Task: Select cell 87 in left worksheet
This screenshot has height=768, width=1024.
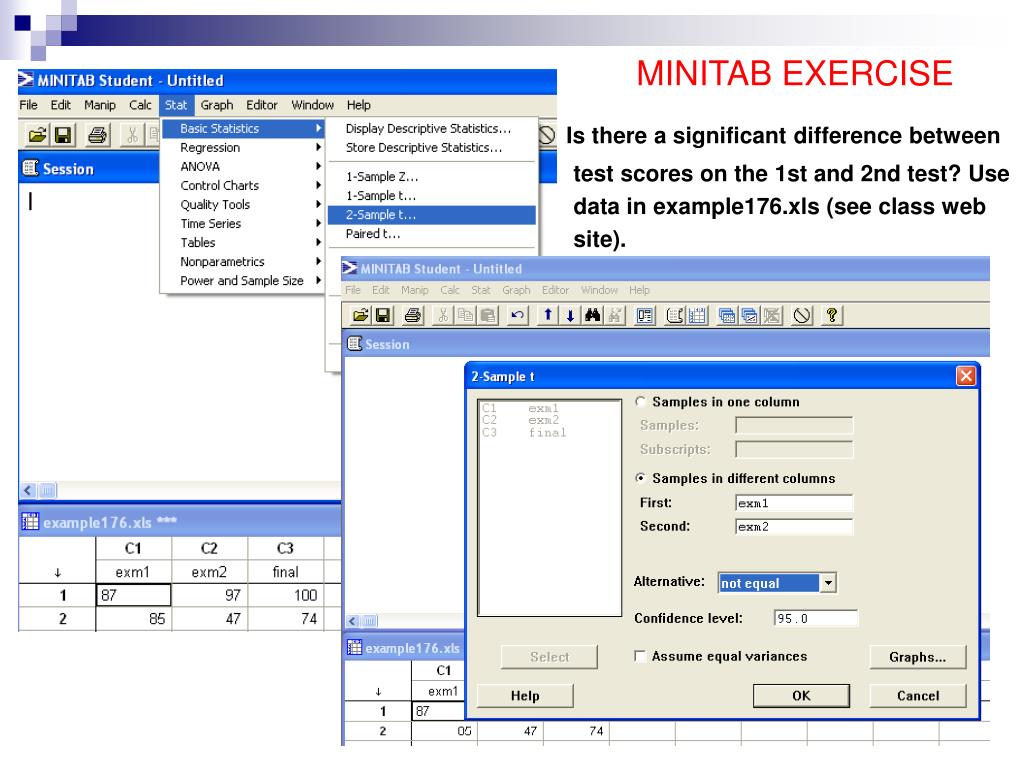Action: (x=133, y=595)
